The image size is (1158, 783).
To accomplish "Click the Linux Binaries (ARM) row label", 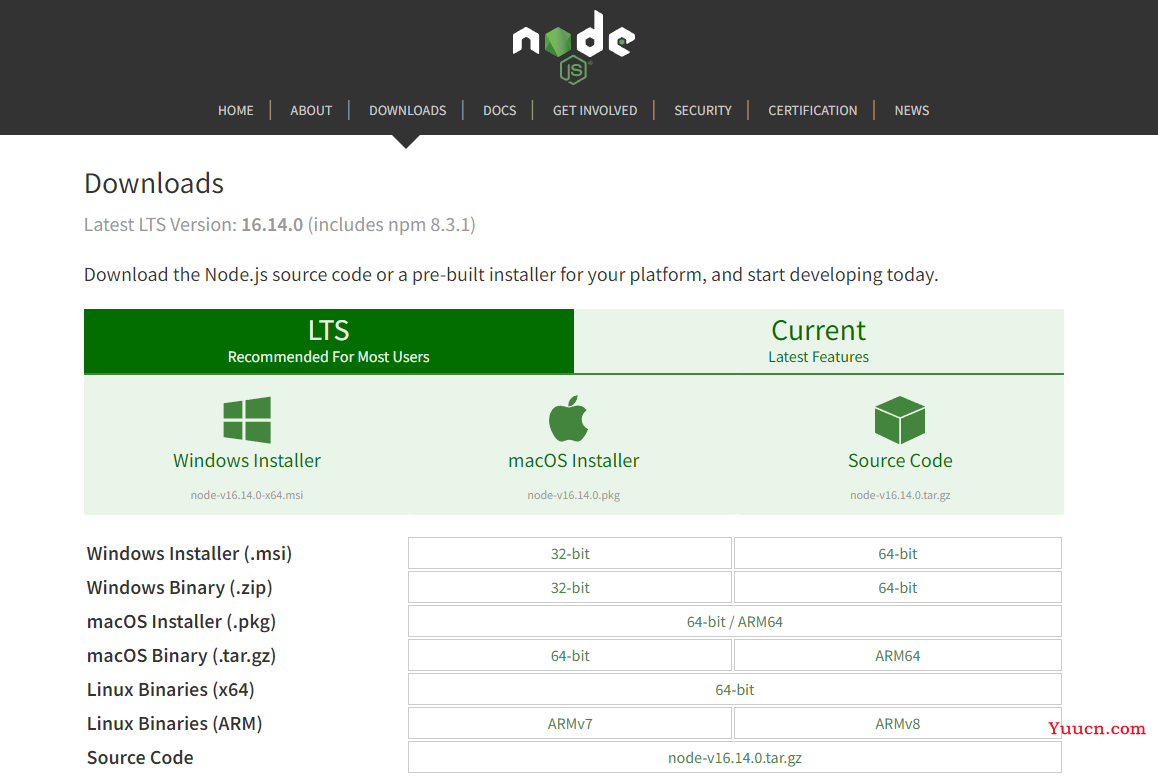I will [174, 723].
